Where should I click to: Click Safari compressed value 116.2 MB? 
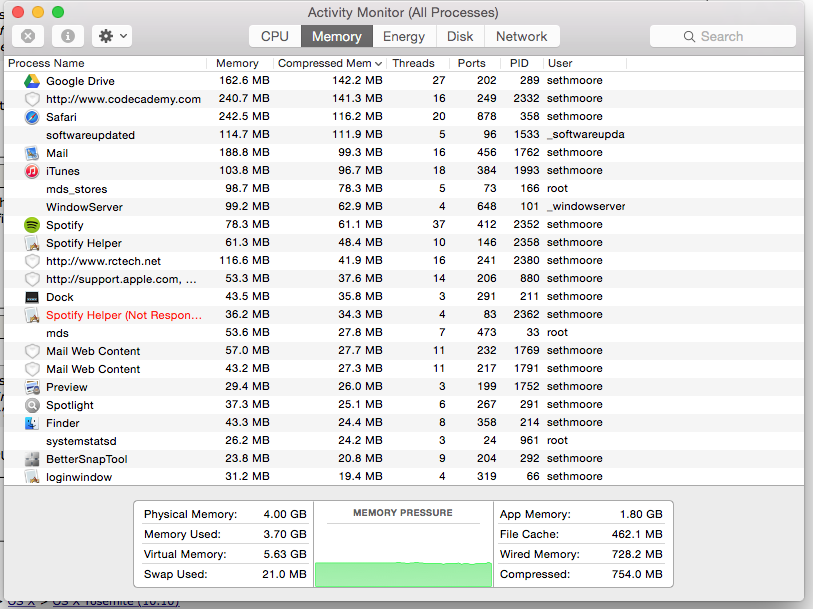(357, 116)
